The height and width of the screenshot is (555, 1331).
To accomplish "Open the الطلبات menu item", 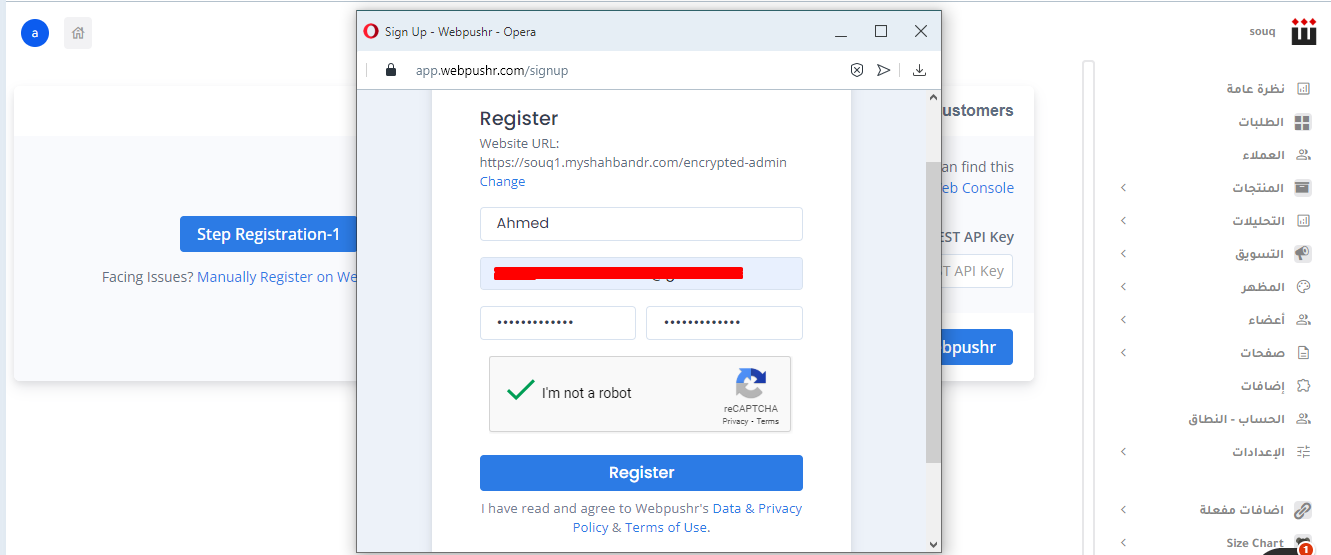I will pyautogui.click(x=1261, y=122).
